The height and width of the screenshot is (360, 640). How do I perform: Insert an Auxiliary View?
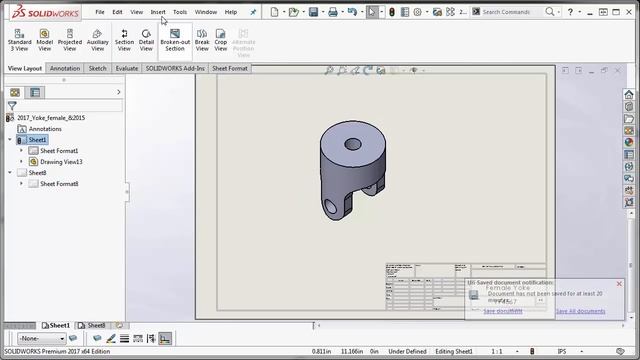98,40
